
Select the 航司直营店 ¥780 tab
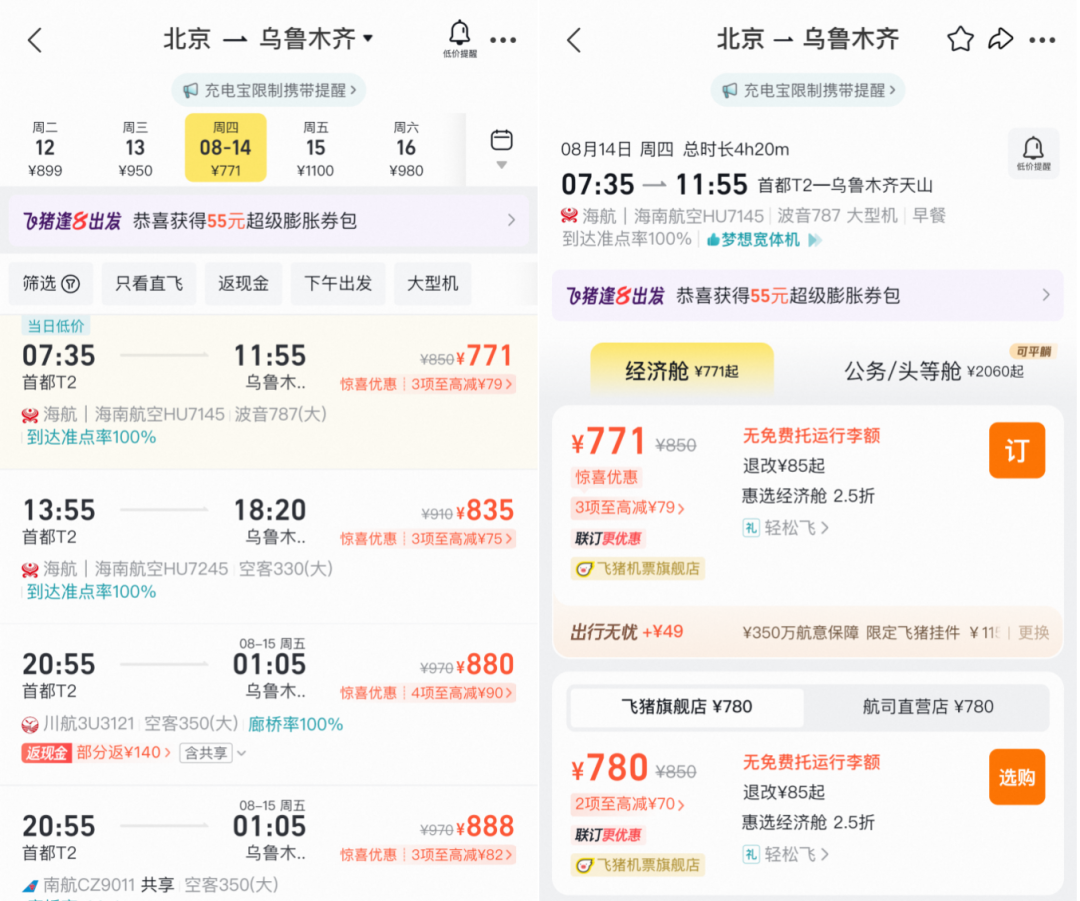[927, 708]
